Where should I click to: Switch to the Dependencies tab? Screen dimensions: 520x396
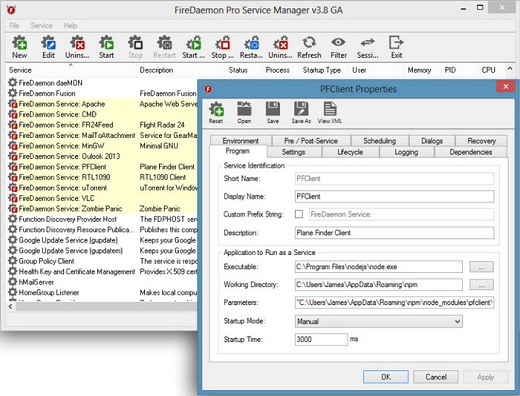click(471, 152)
